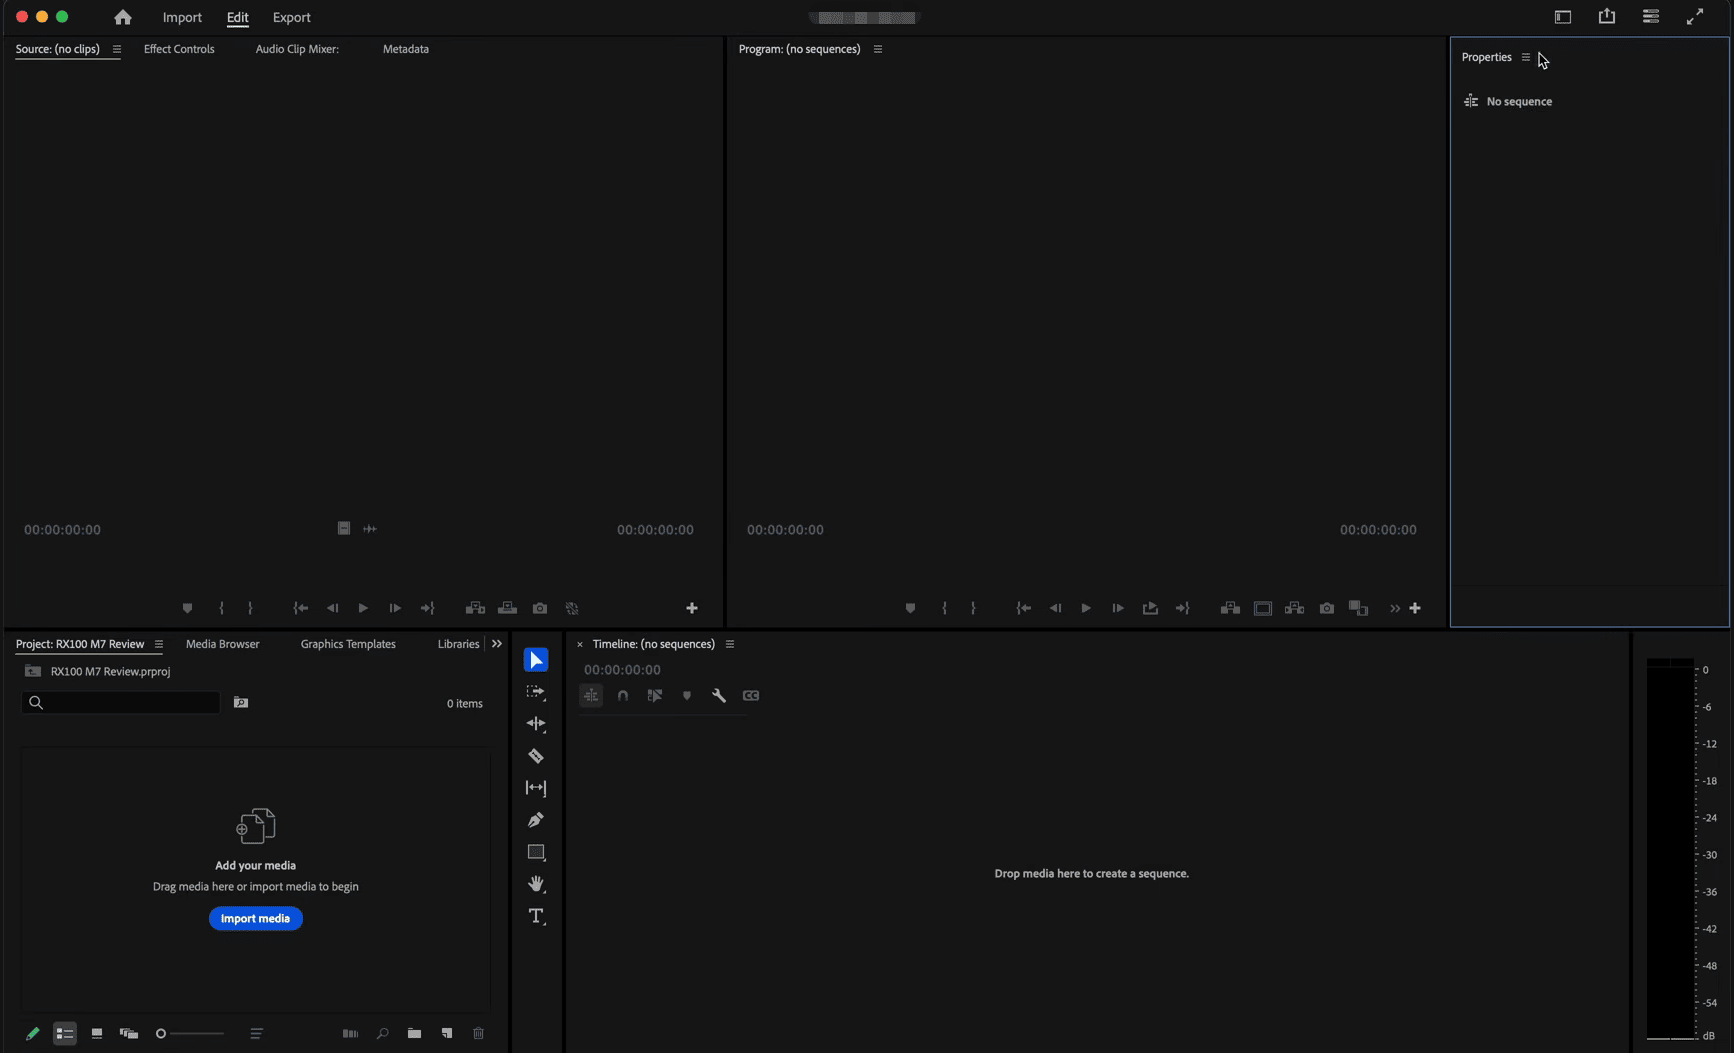Viewport: 1734px width, 1053px height.
Task: Toggle Linked Selection in Timeline
Action: click(x=655, y=695)
